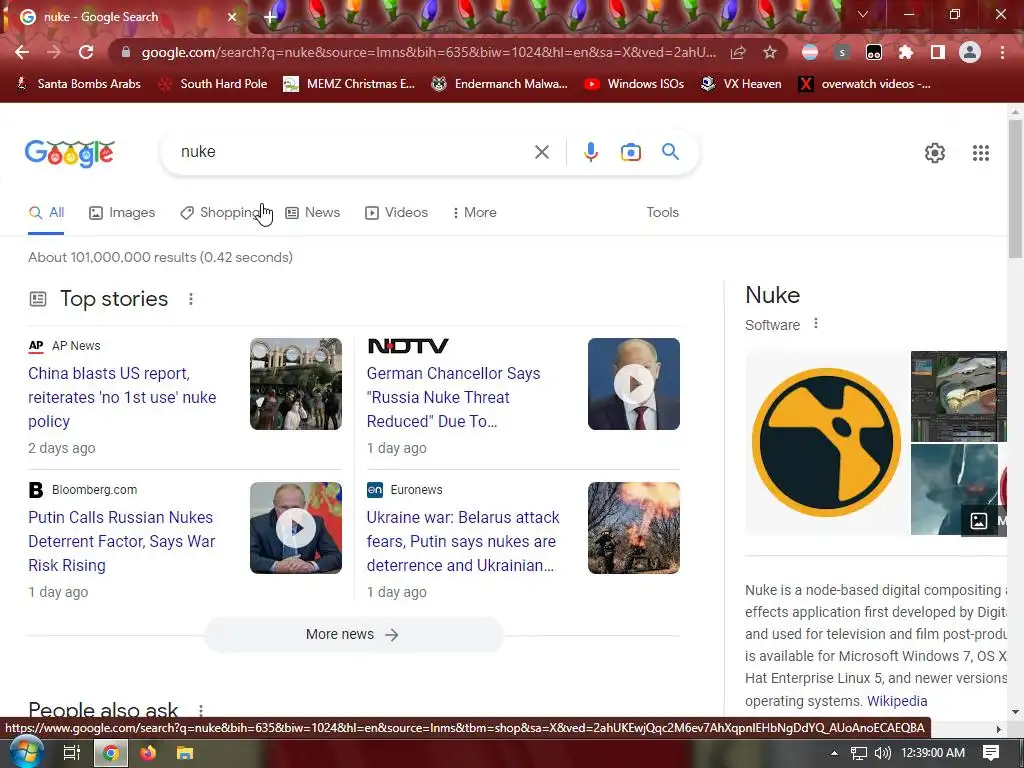Open the Endermanch Malwa... bookmark
Image resolution: width=1024 pixels, height=768 pixels.
point(500,84)
